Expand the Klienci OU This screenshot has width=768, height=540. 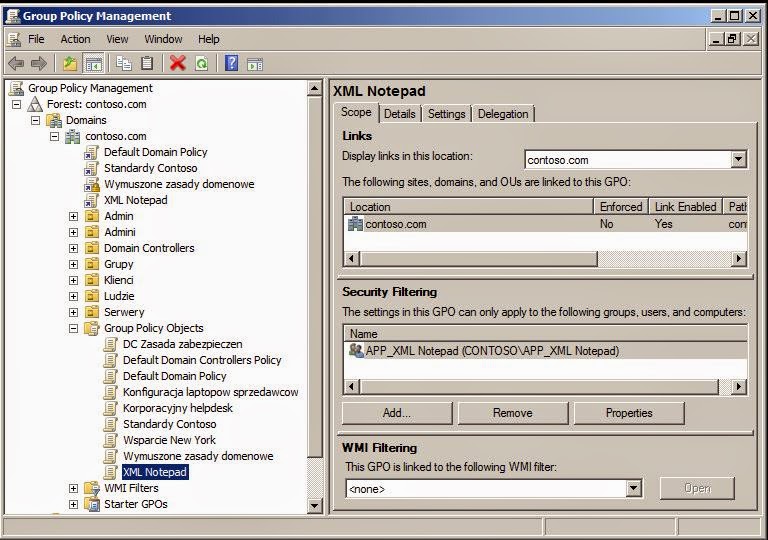point(73,280)
